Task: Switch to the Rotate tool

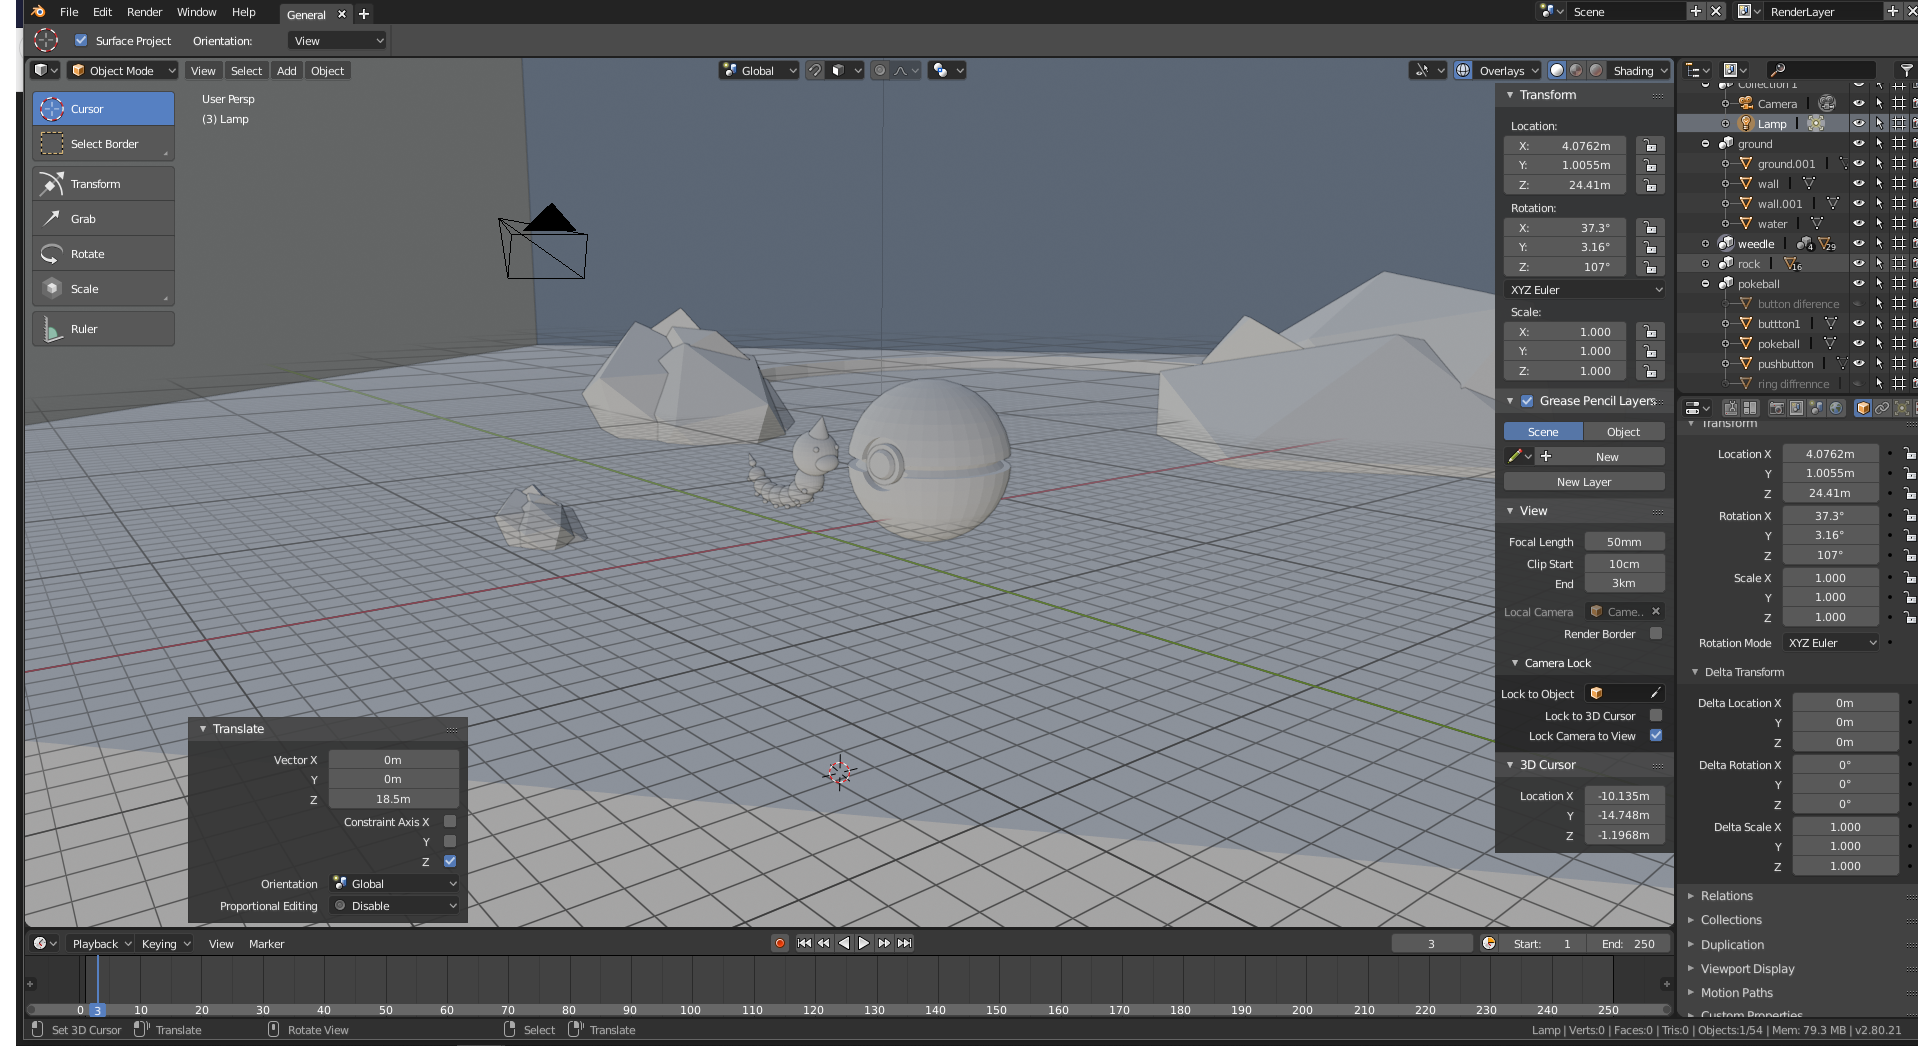Action: (x=103, y=254)
